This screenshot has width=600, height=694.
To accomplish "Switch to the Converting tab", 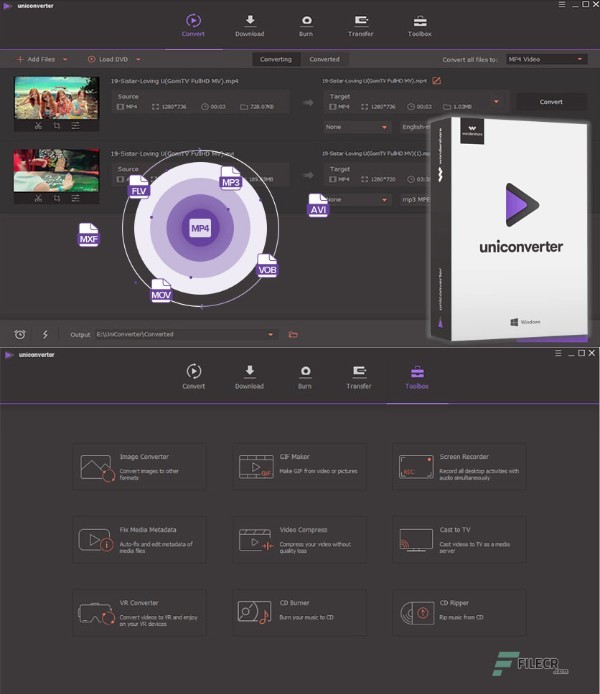I will [x=276, y=59].
